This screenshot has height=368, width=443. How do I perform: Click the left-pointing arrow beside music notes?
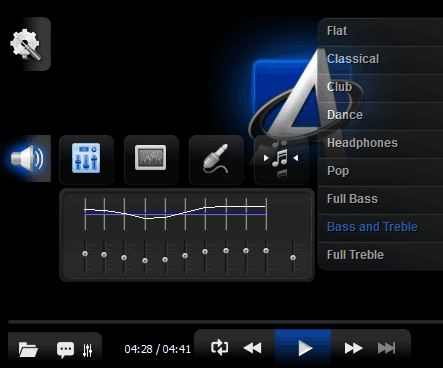[296, 158]
